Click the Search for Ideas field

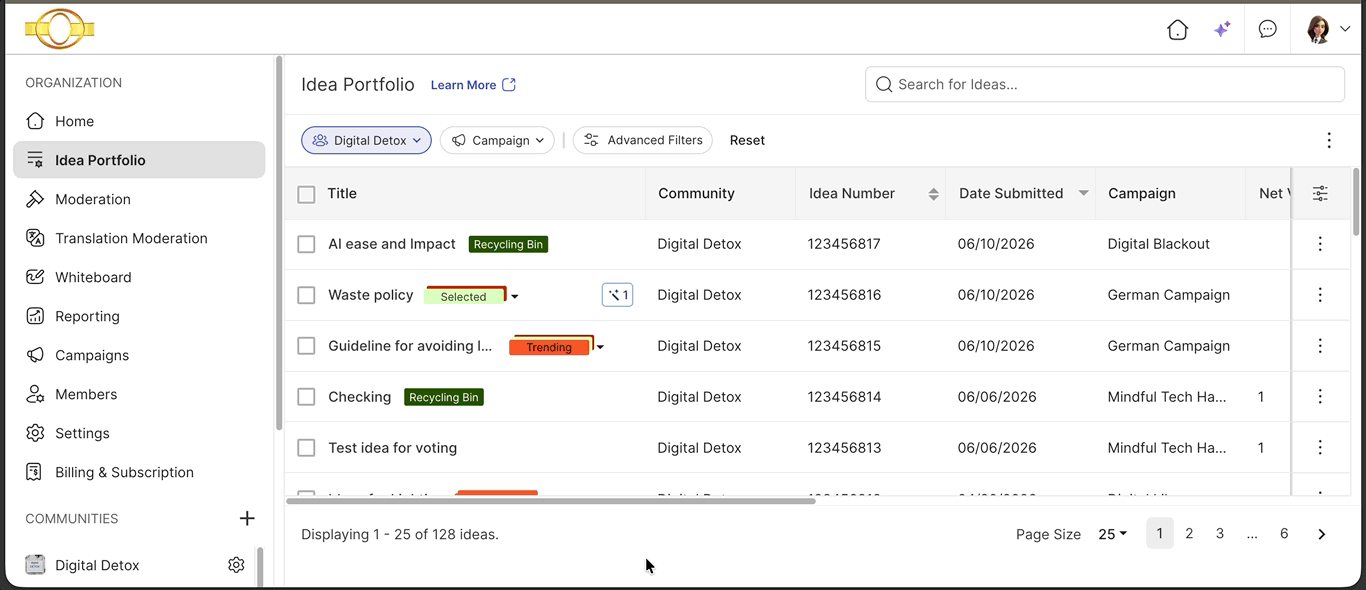coord(1105,84)
